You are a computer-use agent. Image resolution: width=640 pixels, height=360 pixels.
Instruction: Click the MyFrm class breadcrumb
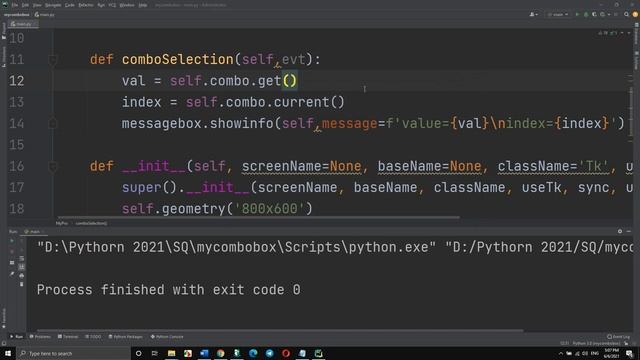point(62,223)
